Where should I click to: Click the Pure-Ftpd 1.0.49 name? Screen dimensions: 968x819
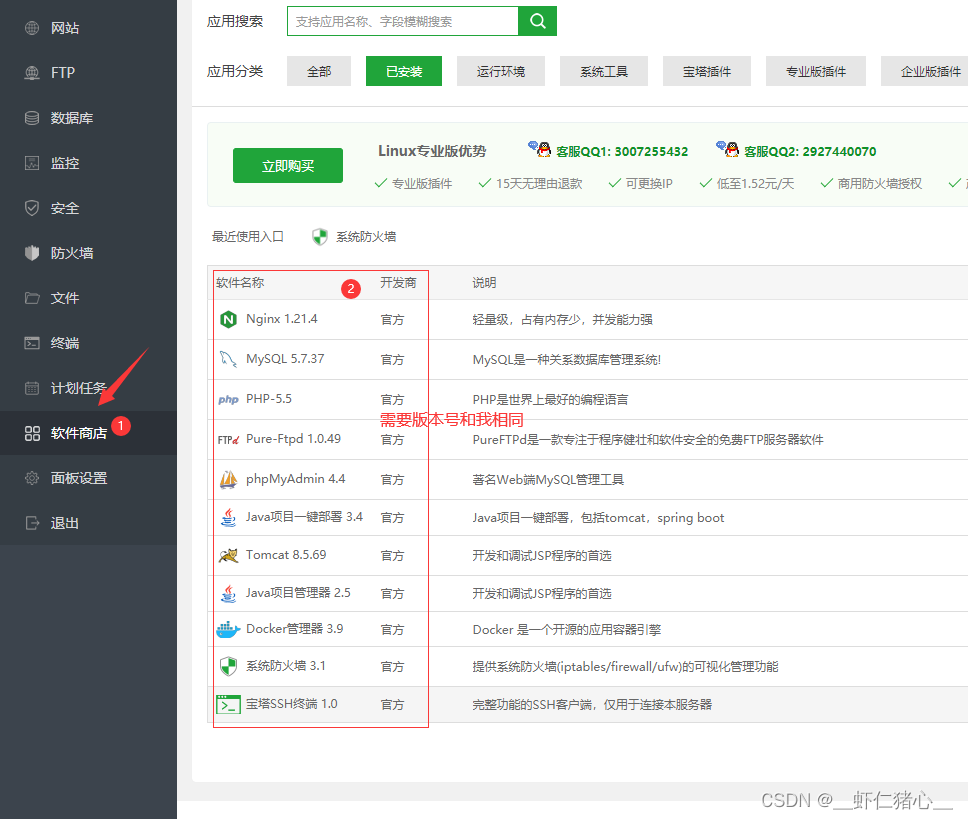(x=293, y=439)
